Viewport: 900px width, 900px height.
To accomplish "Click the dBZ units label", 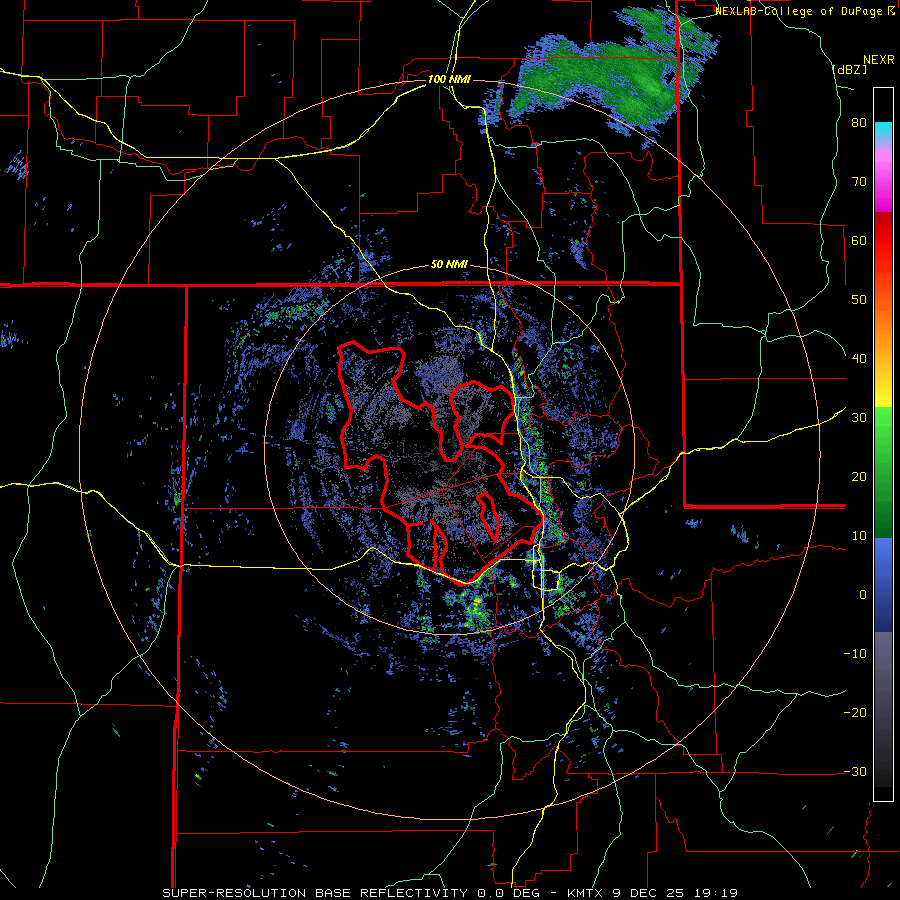I will coord(849,69).
